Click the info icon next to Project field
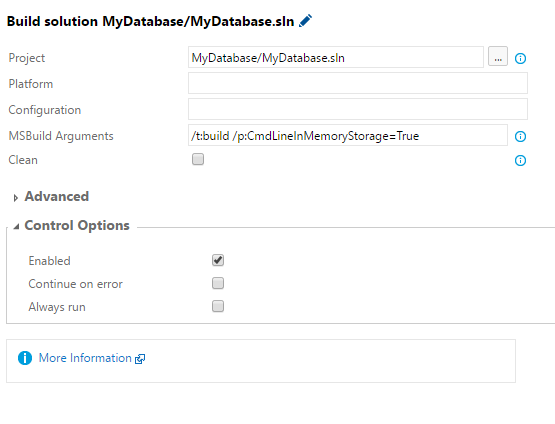The width and height of the screenshot is (555, 424). pyautogui.click(x=520, y=58)
